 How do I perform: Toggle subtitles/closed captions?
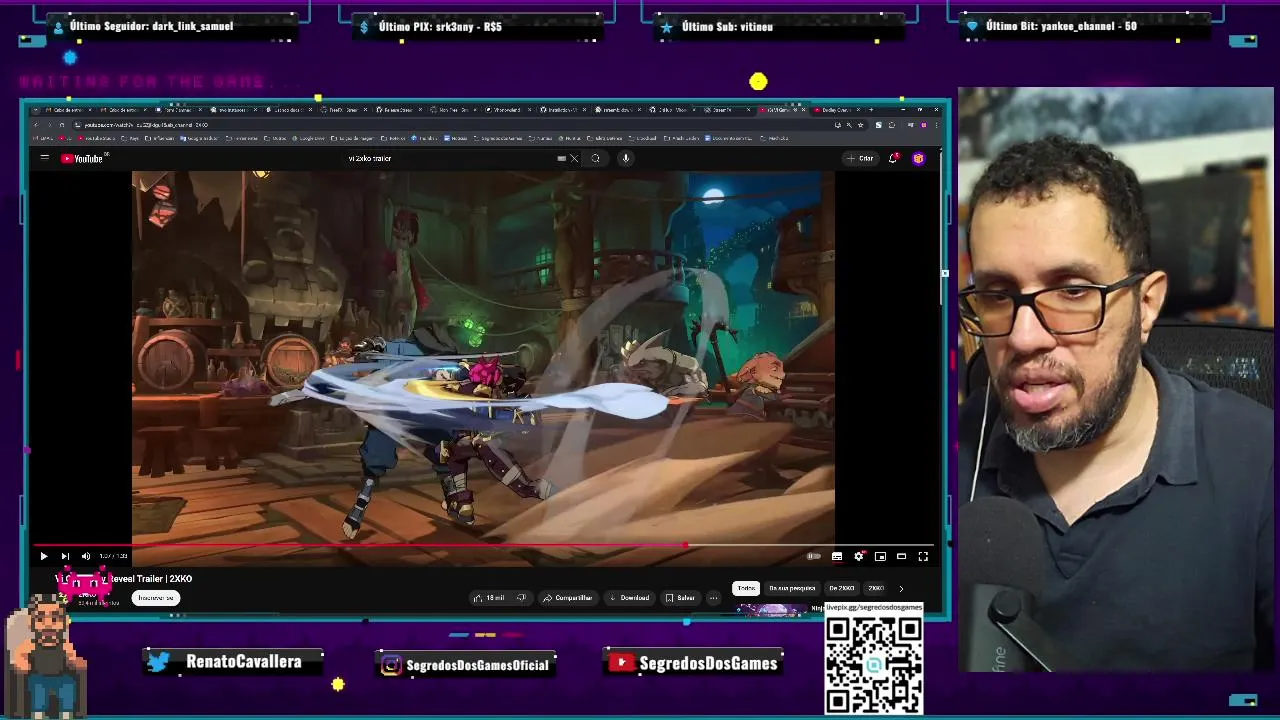837,556
